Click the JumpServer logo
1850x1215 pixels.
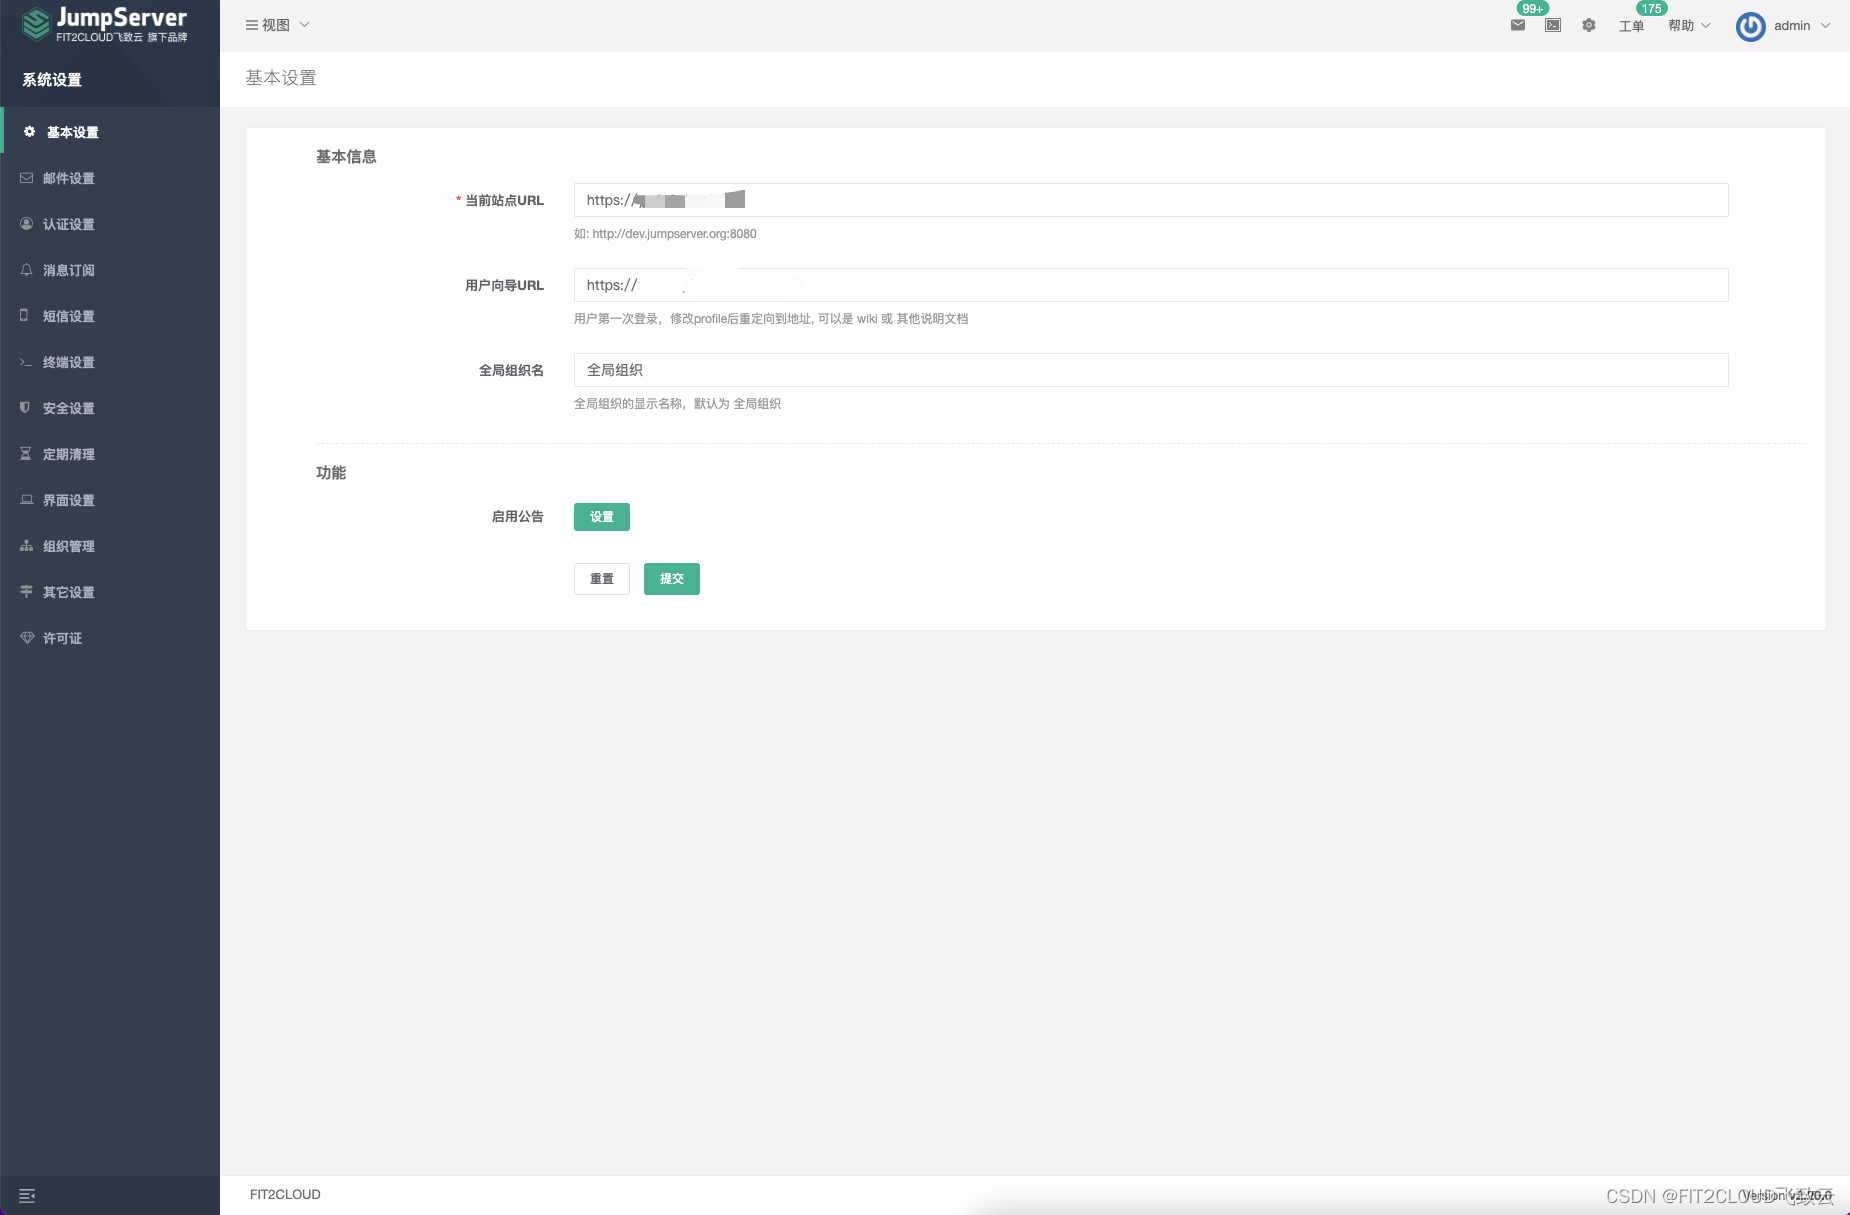coord(104,25)
